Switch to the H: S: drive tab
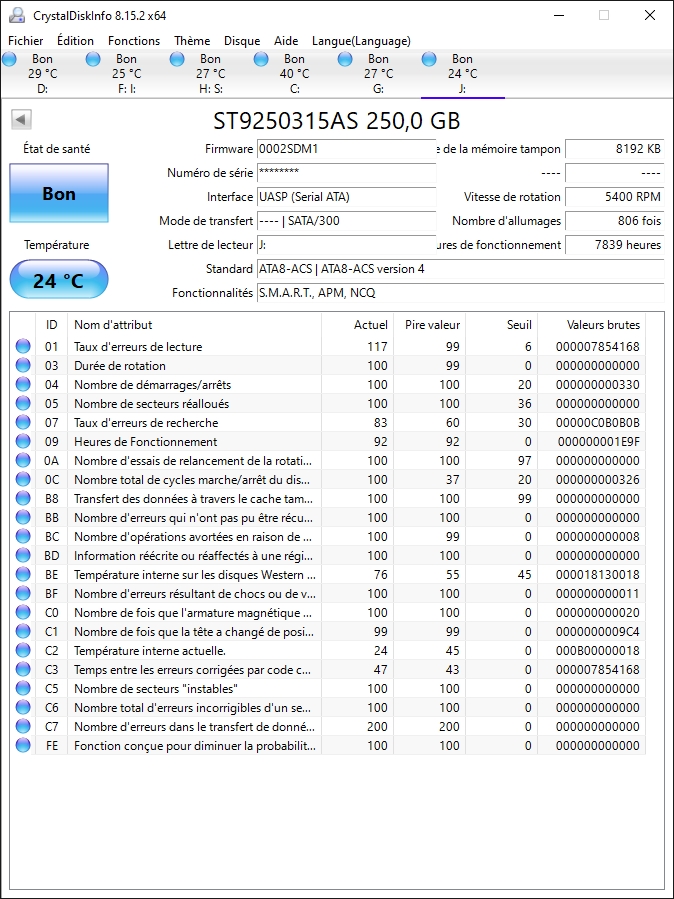Image resolution: width=674 pixels, height=899 pixels. tap(210, 74)
